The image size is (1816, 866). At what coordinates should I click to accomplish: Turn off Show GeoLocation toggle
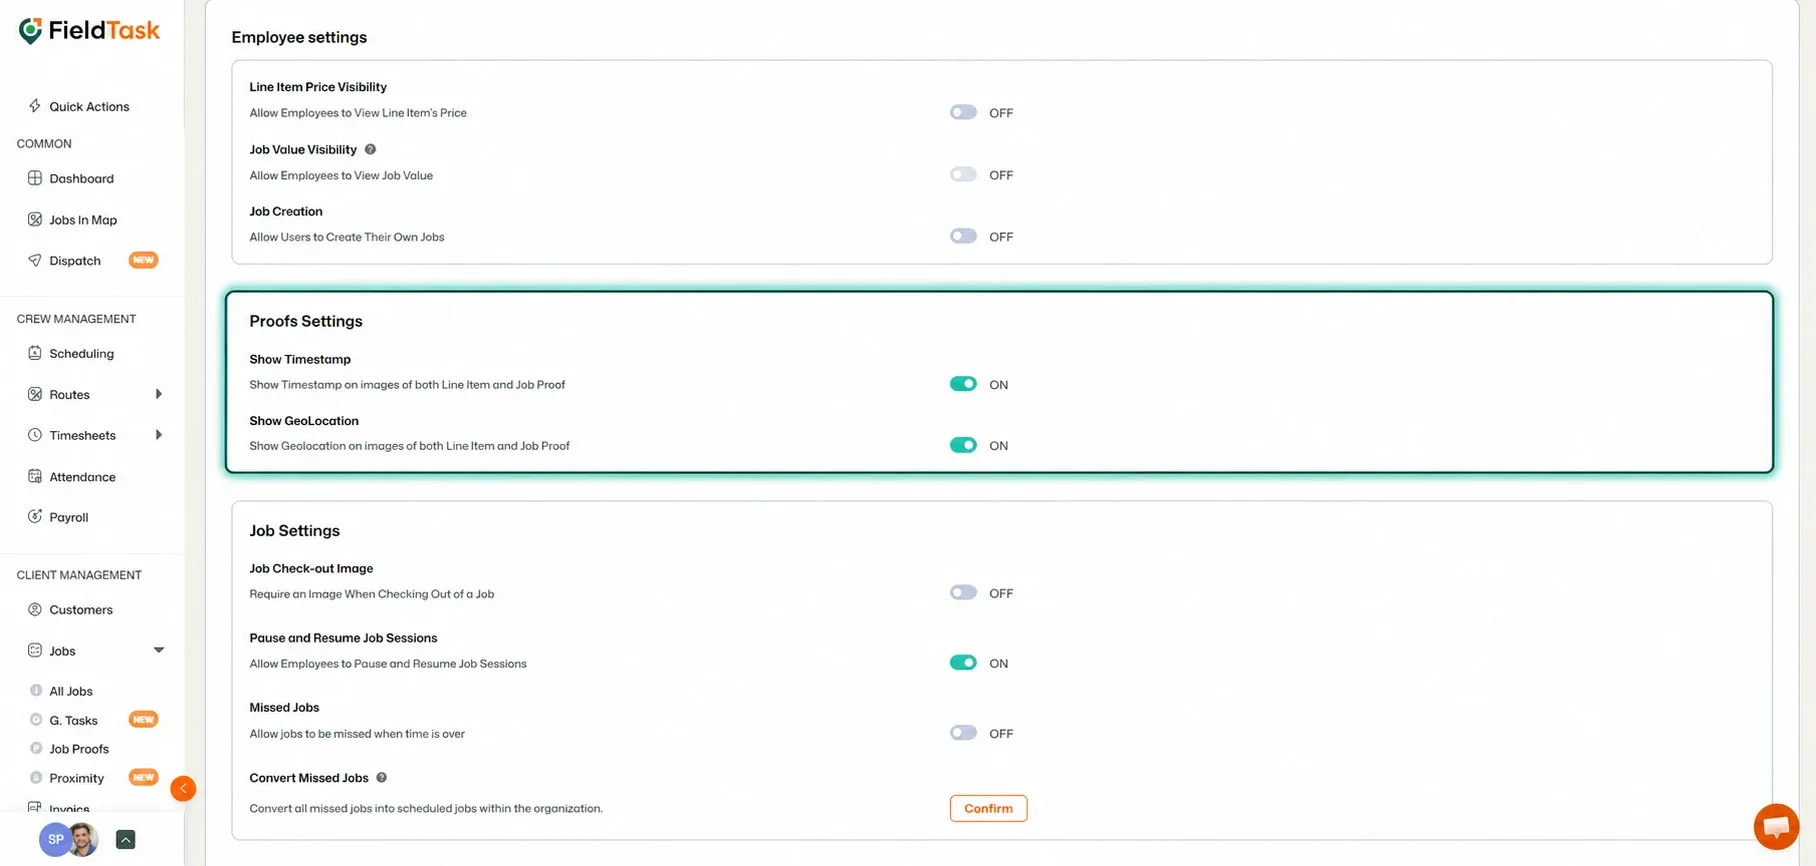coord(963,445)
